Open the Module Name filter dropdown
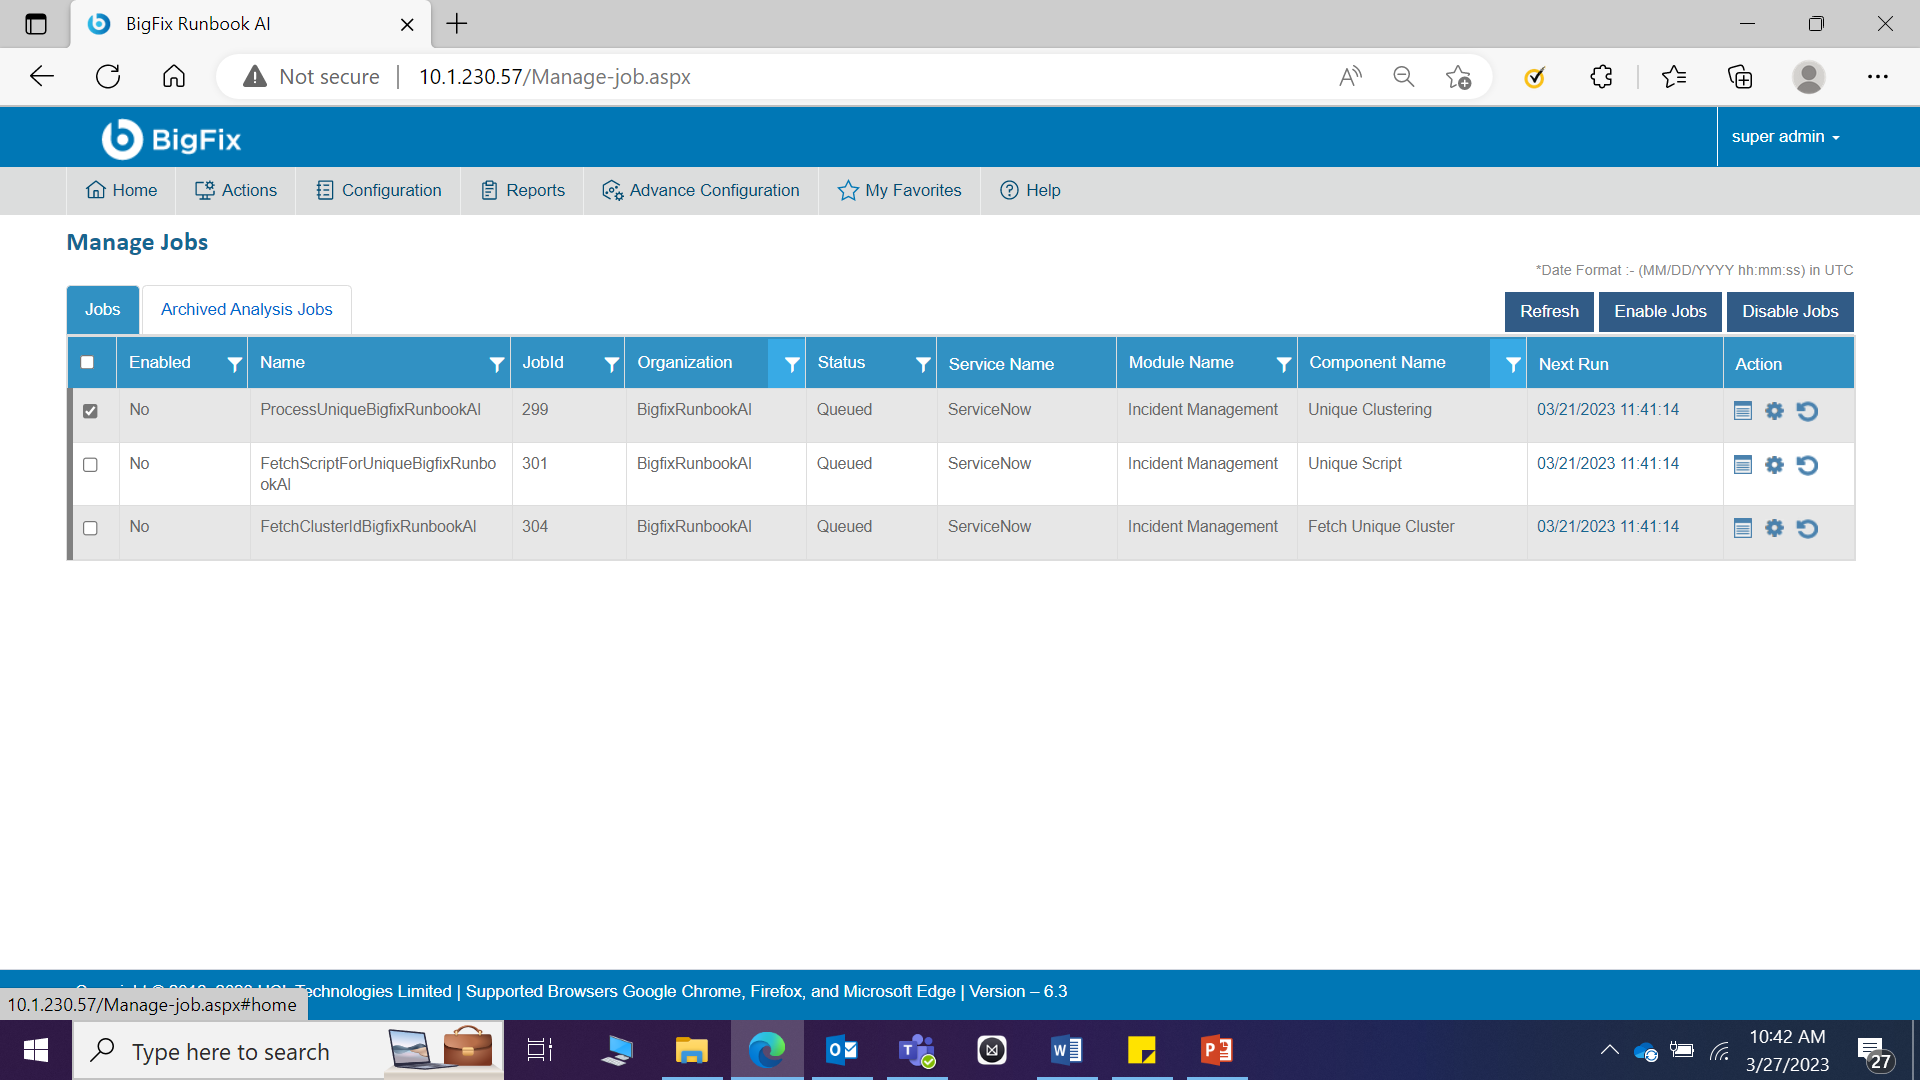1920x1080 pixels. (x=1283, y=365)
